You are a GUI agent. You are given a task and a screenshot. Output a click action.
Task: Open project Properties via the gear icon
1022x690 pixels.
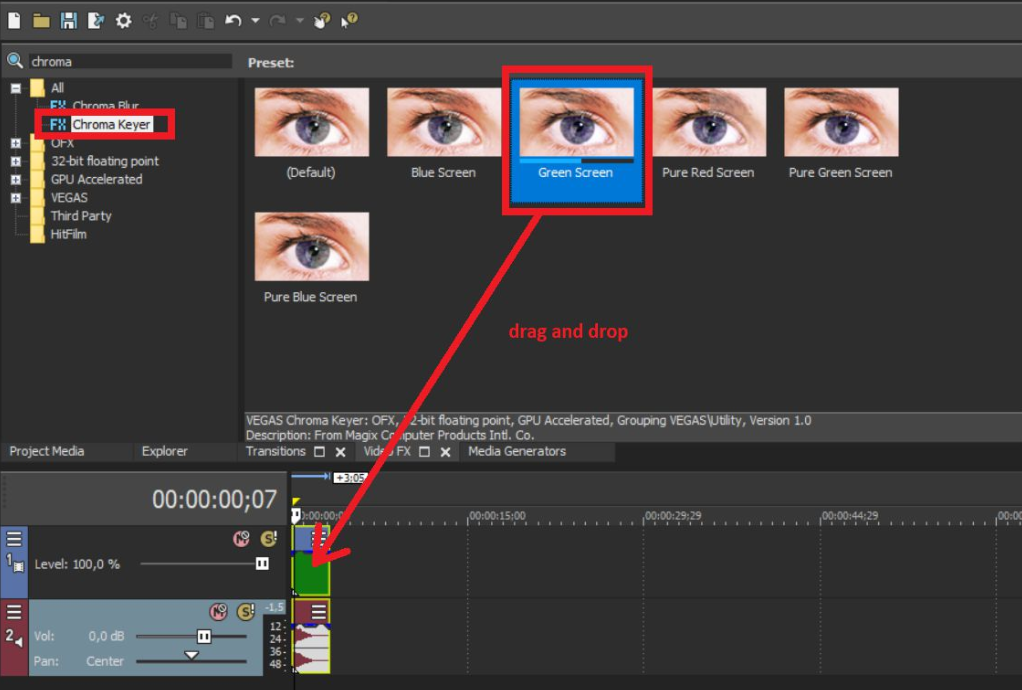[123, 20]
